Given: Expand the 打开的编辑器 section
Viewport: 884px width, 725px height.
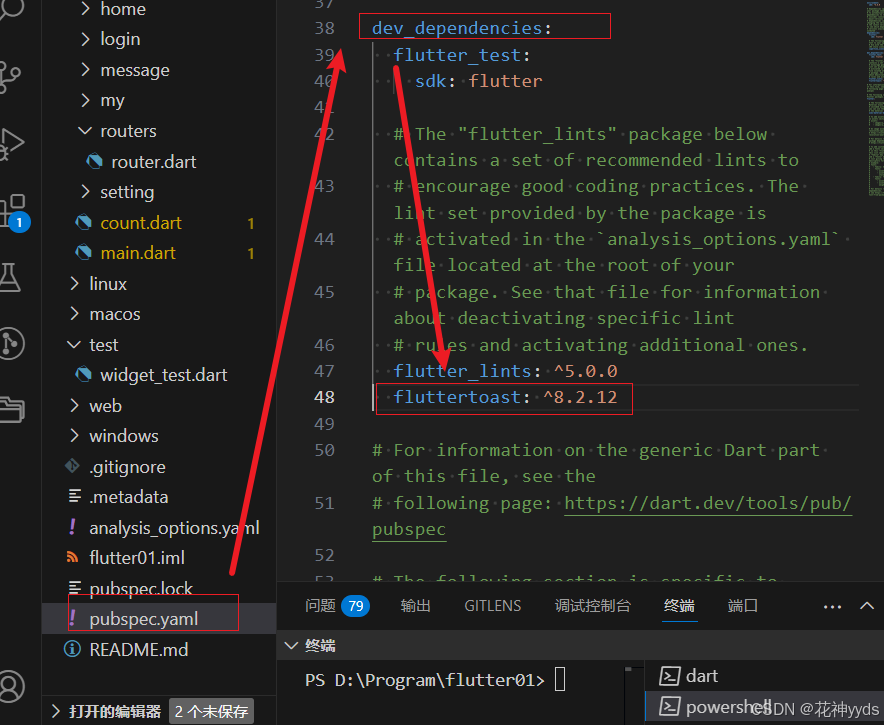Looking at the screenshot, I should [56, 711].
